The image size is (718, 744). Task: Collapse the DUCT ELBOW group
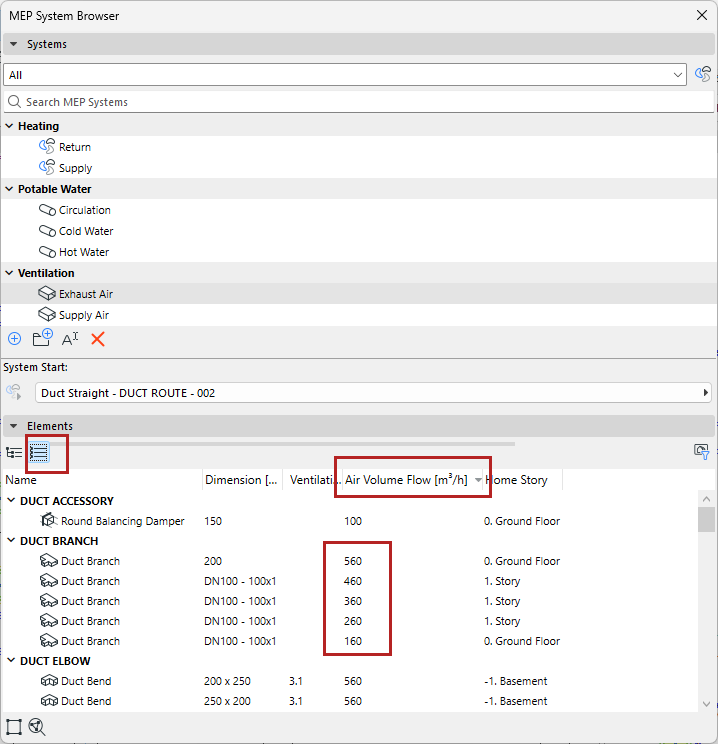[11, 660]
